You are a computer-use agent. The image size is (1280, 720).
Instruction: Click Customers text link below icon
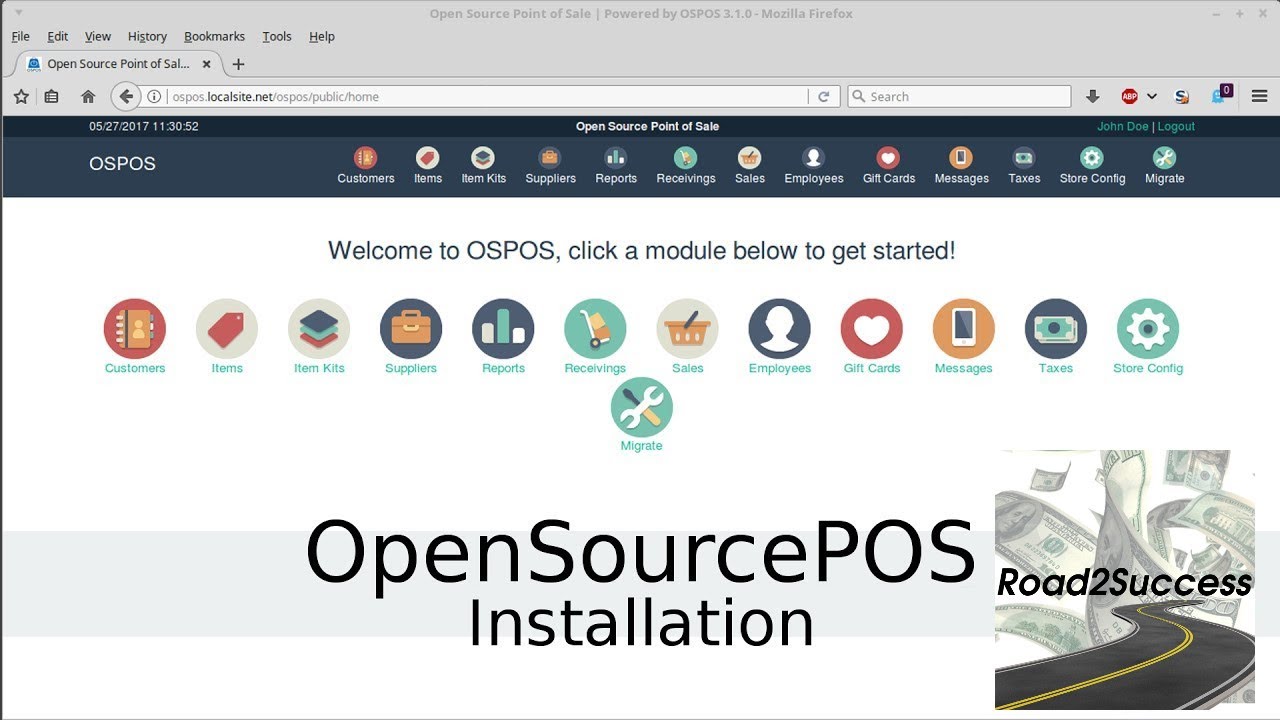(135, 368)
